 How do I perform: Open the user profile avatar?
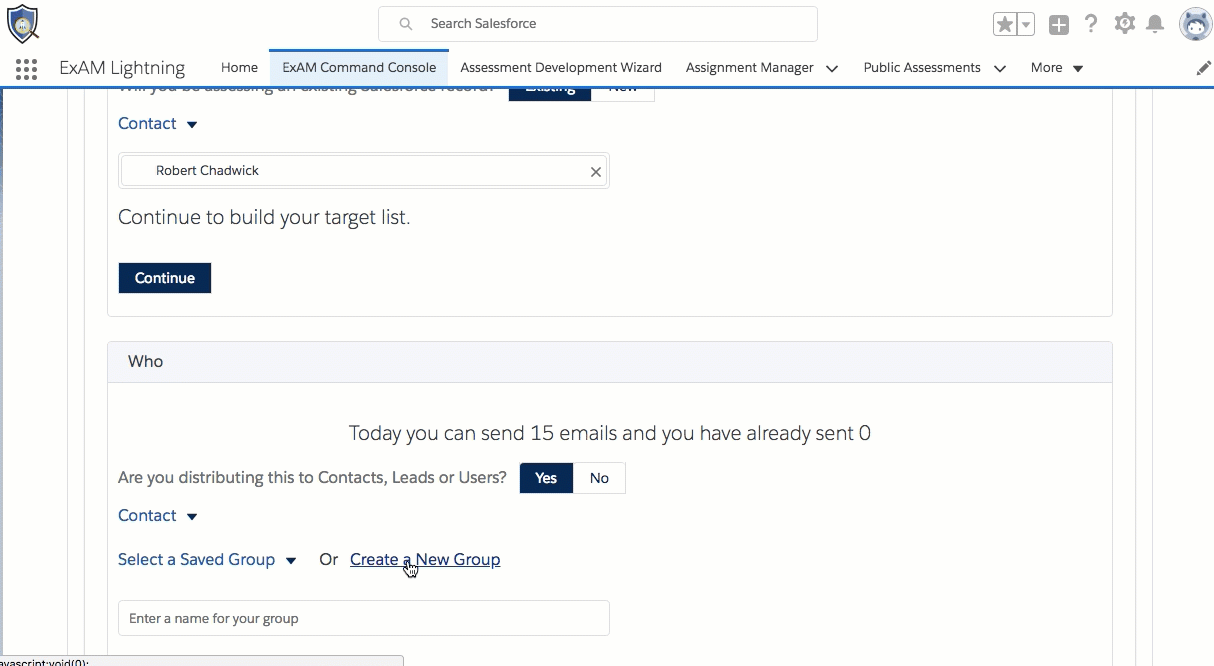pyautogui.click(x=1195, y=24)
